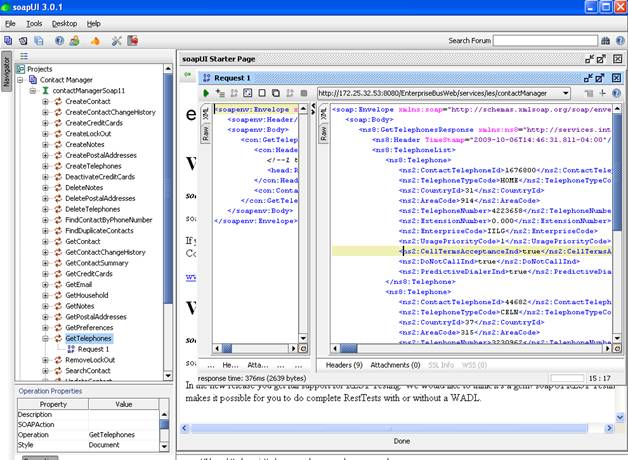Click the empty square icon in Request toolbar

click(x=262, y=93)
